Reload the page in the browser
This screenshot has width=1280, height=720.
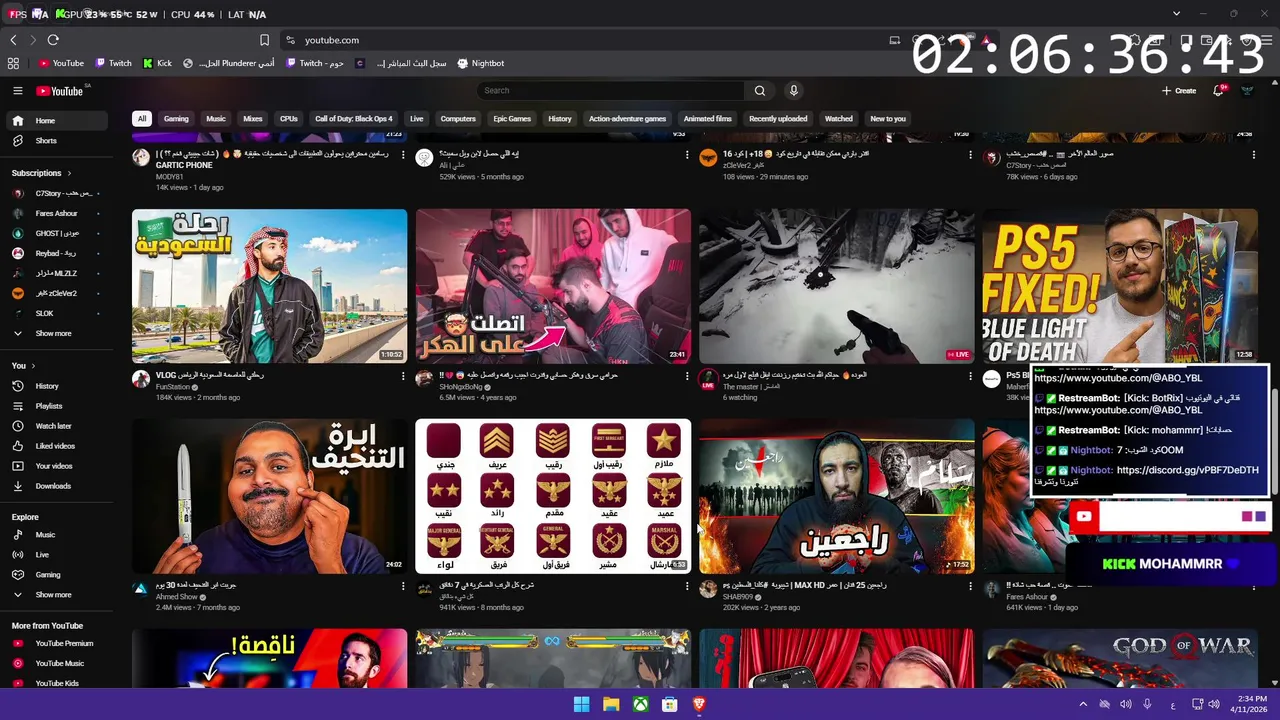point(53,40)
